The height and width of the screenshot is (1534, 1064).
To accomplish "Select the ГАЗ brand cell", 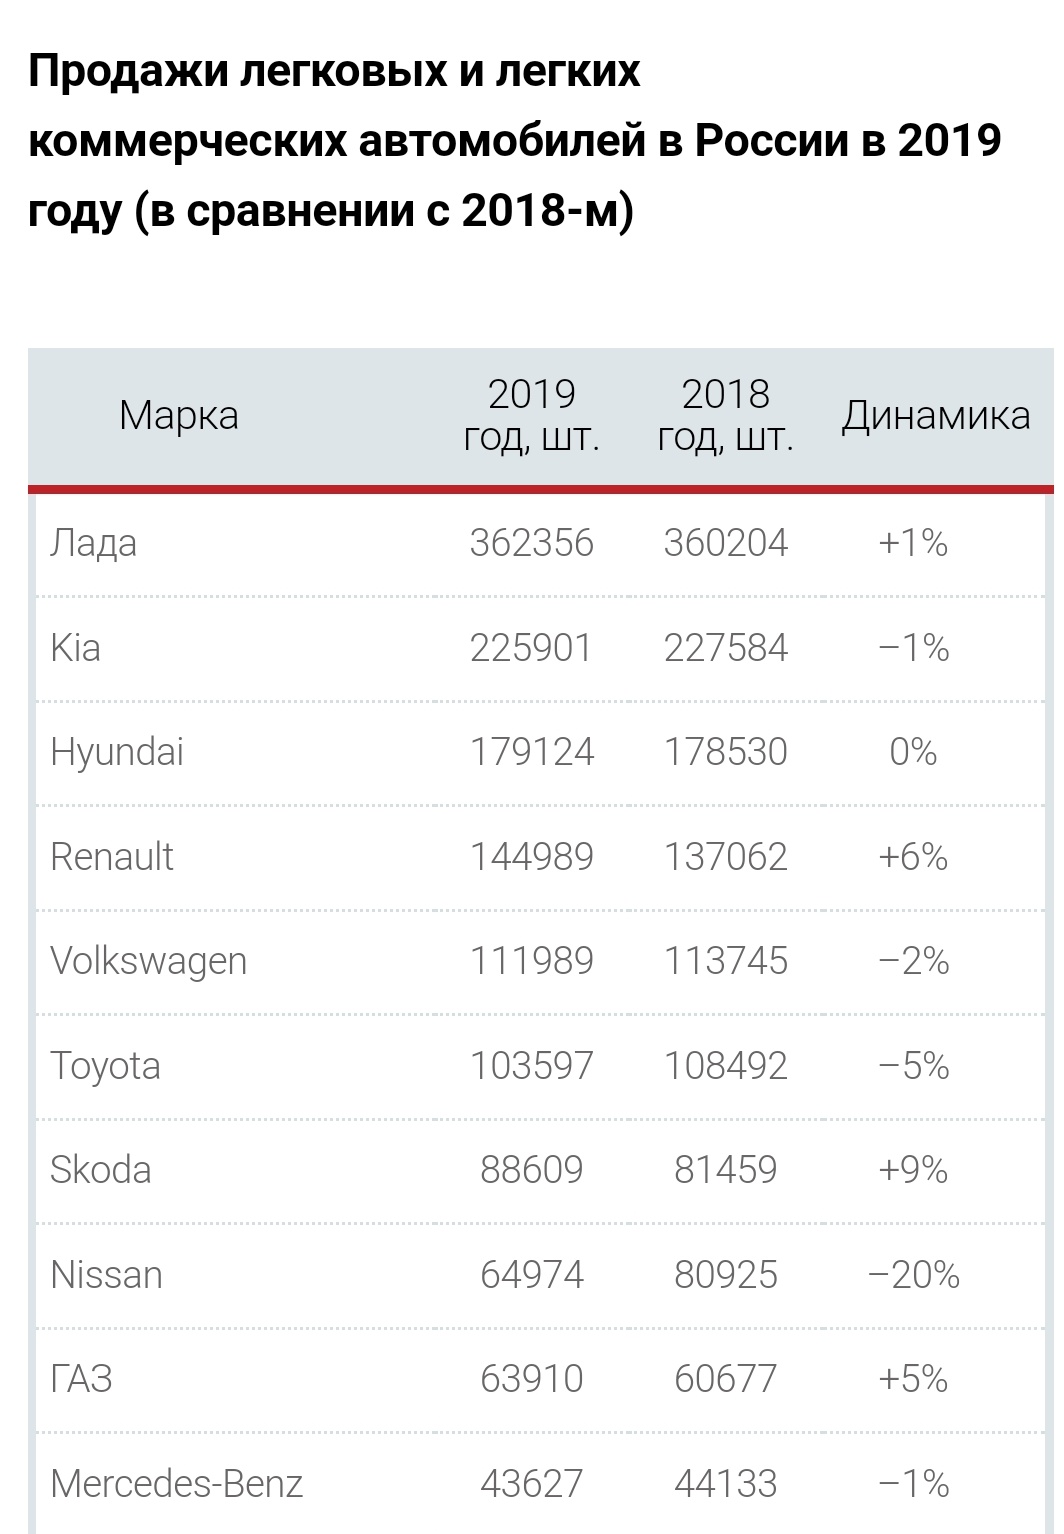I will pyautogui.click(x=81, y=1379).
